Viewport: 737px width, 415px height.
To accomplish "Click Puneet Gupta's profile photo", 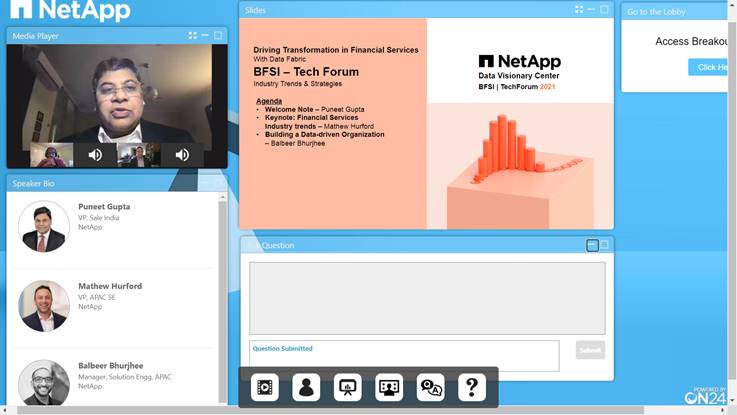I will 44,227.
